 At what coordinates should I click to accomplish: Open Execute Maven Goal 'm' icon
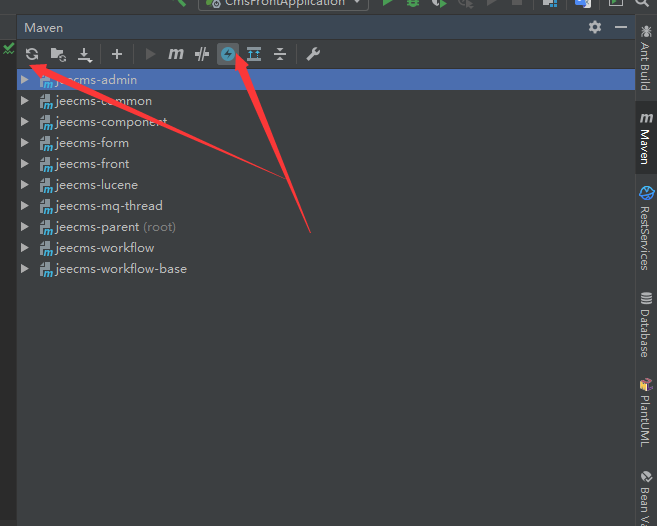coord(176,54)
